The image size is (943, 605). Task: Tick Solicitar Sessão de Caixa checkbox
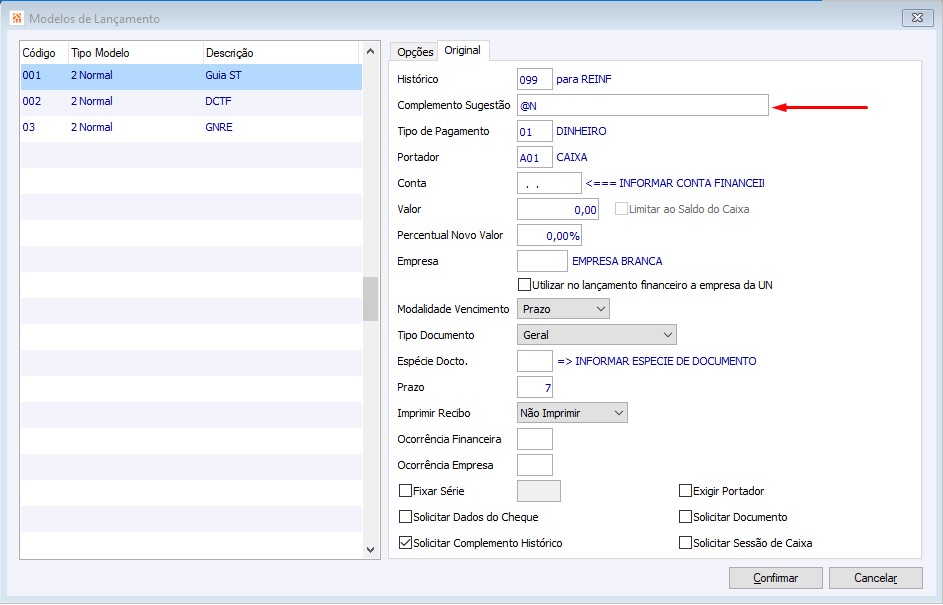click(x=685, y=543)
